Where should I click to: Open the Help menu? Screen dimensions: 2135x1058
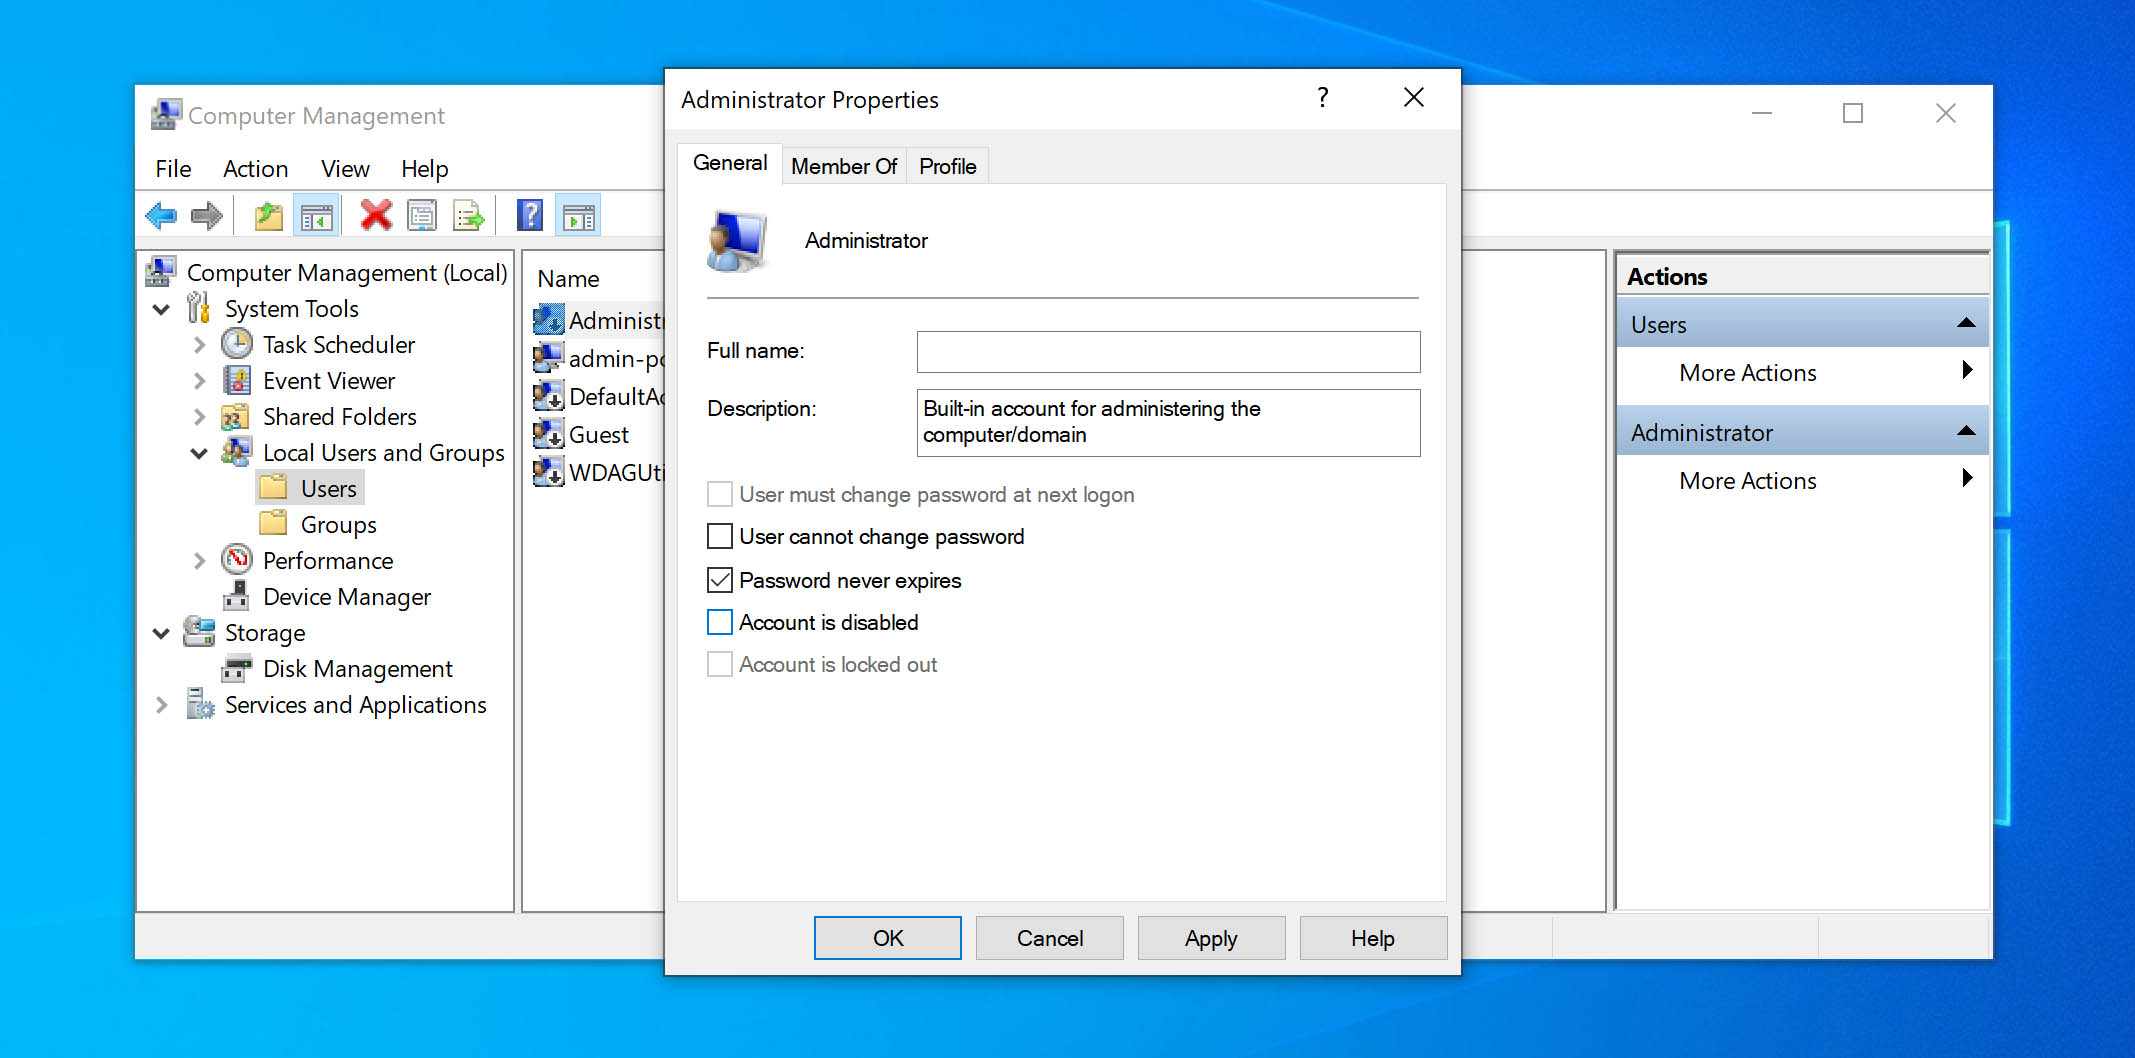[x=424, y=169]
